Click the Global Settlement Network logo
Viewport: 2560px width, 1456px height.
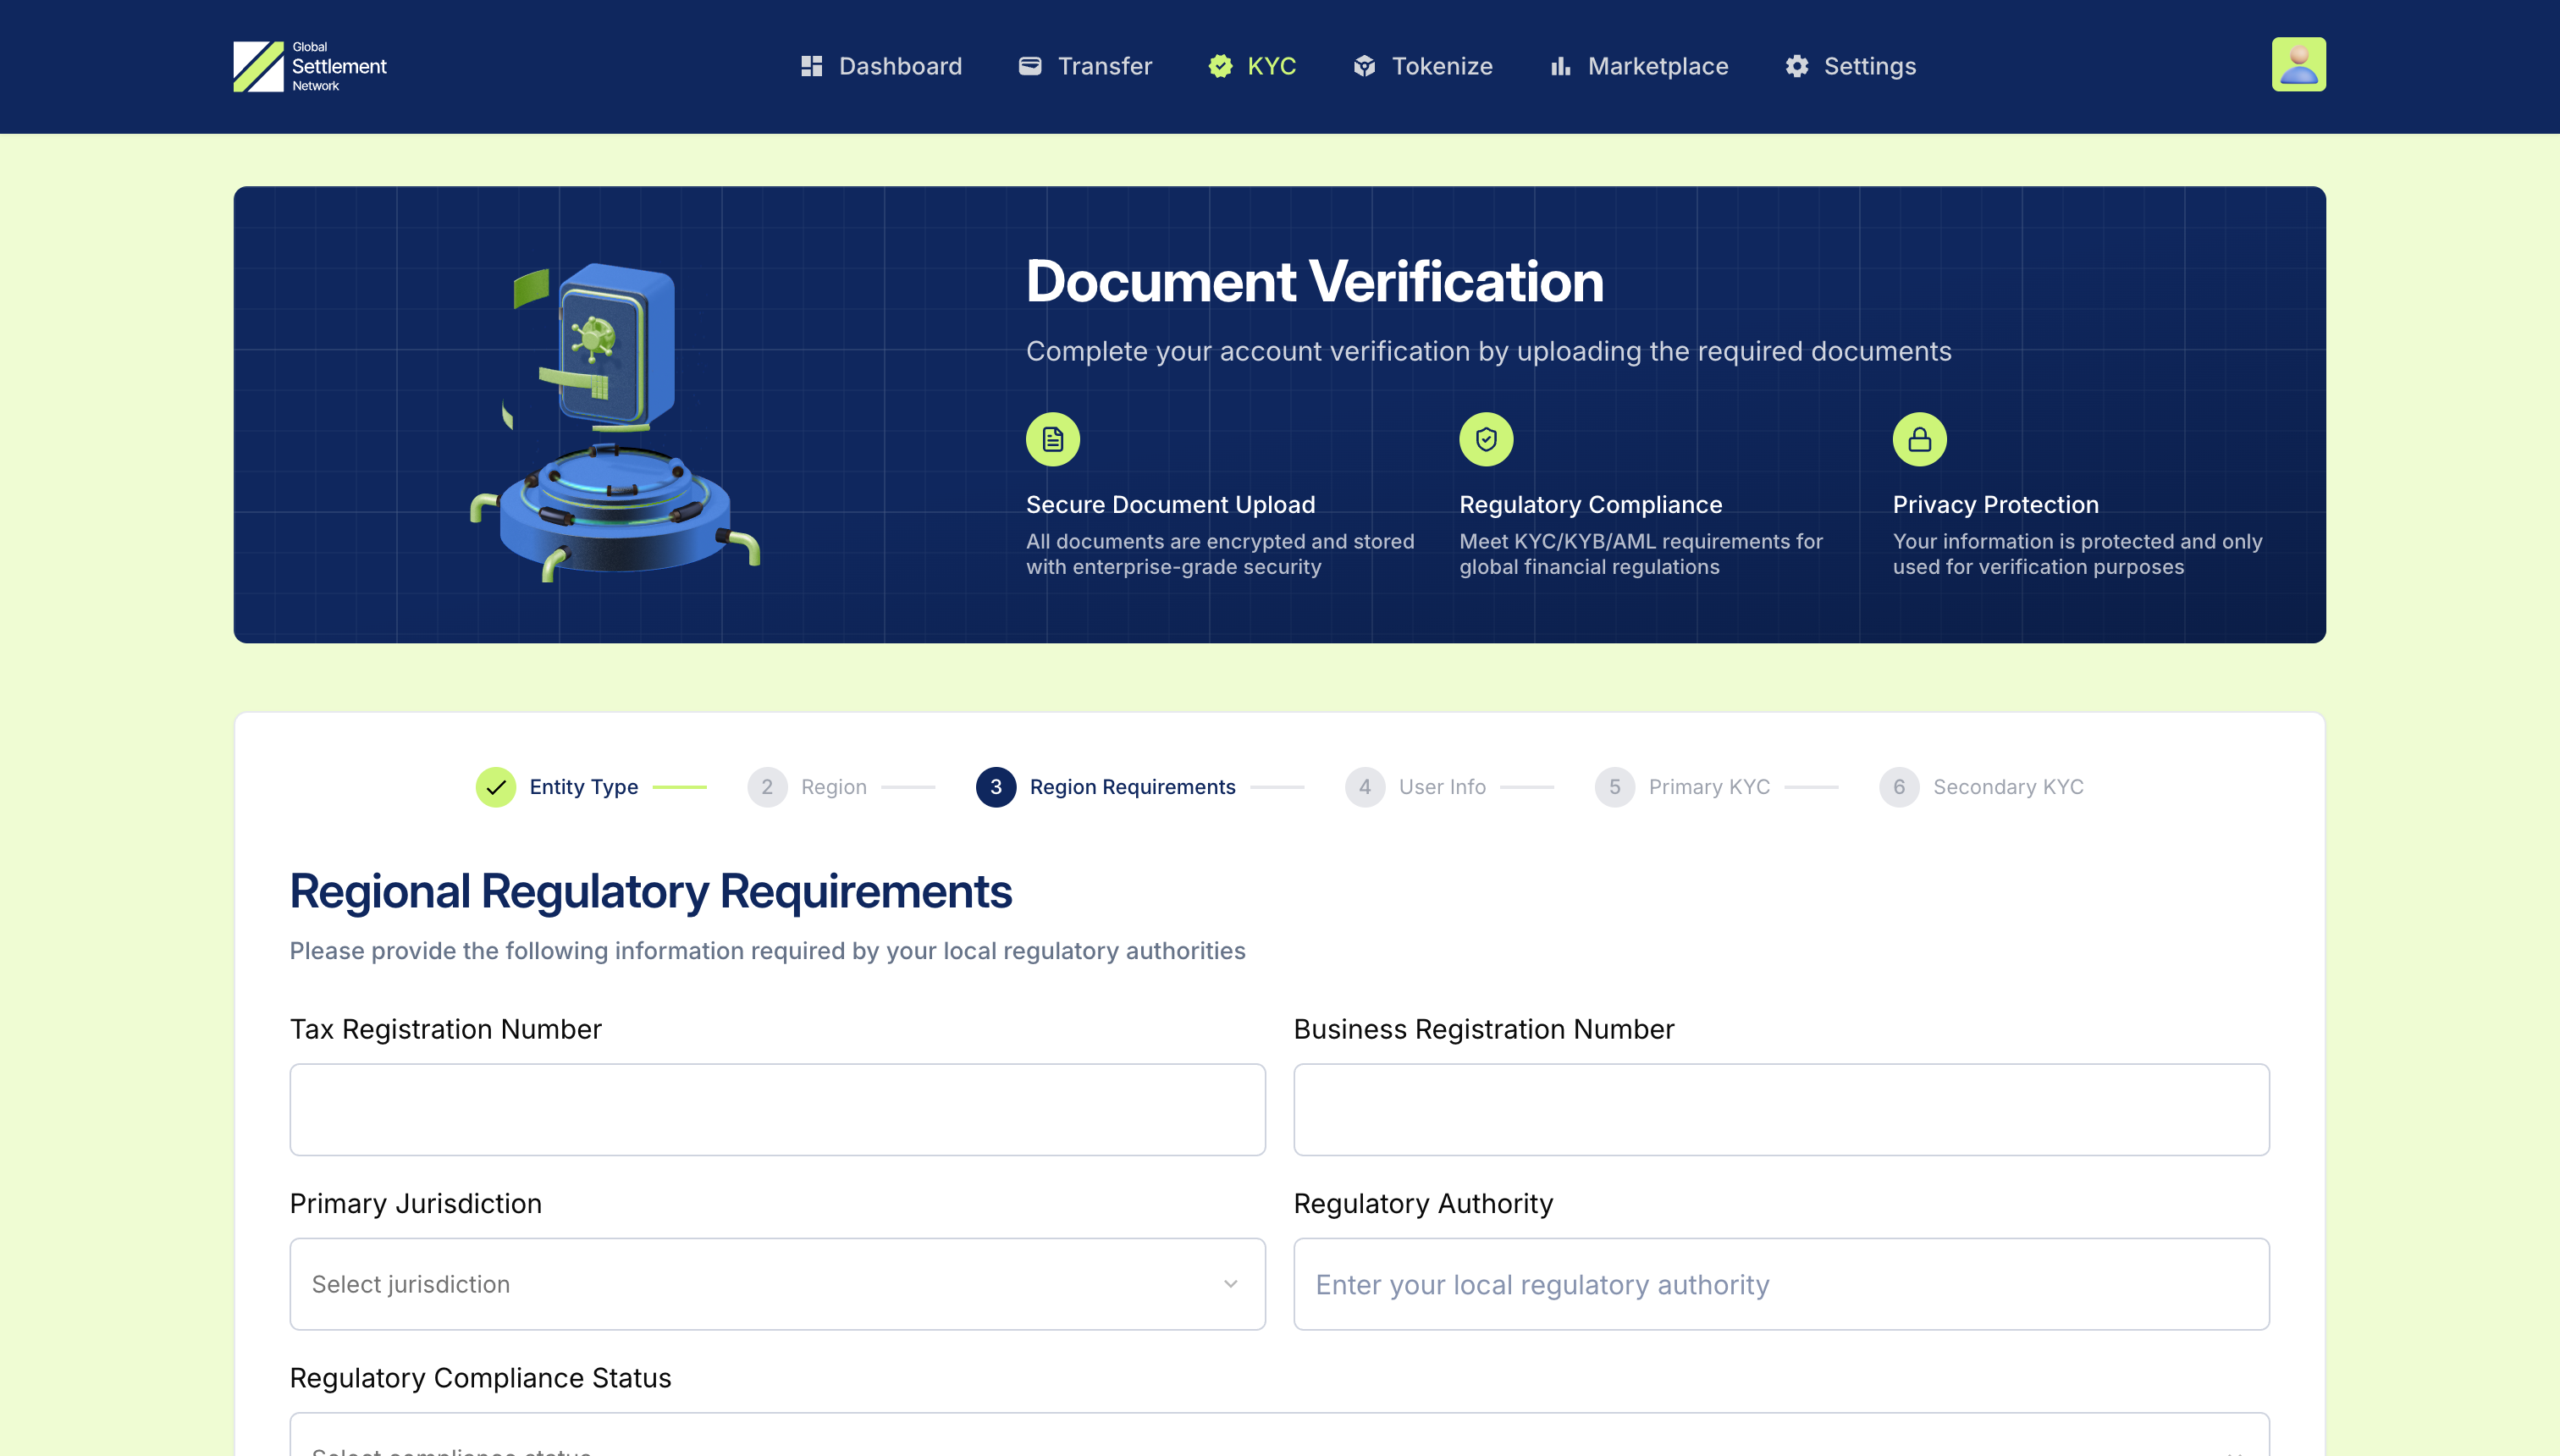[309, 66]
